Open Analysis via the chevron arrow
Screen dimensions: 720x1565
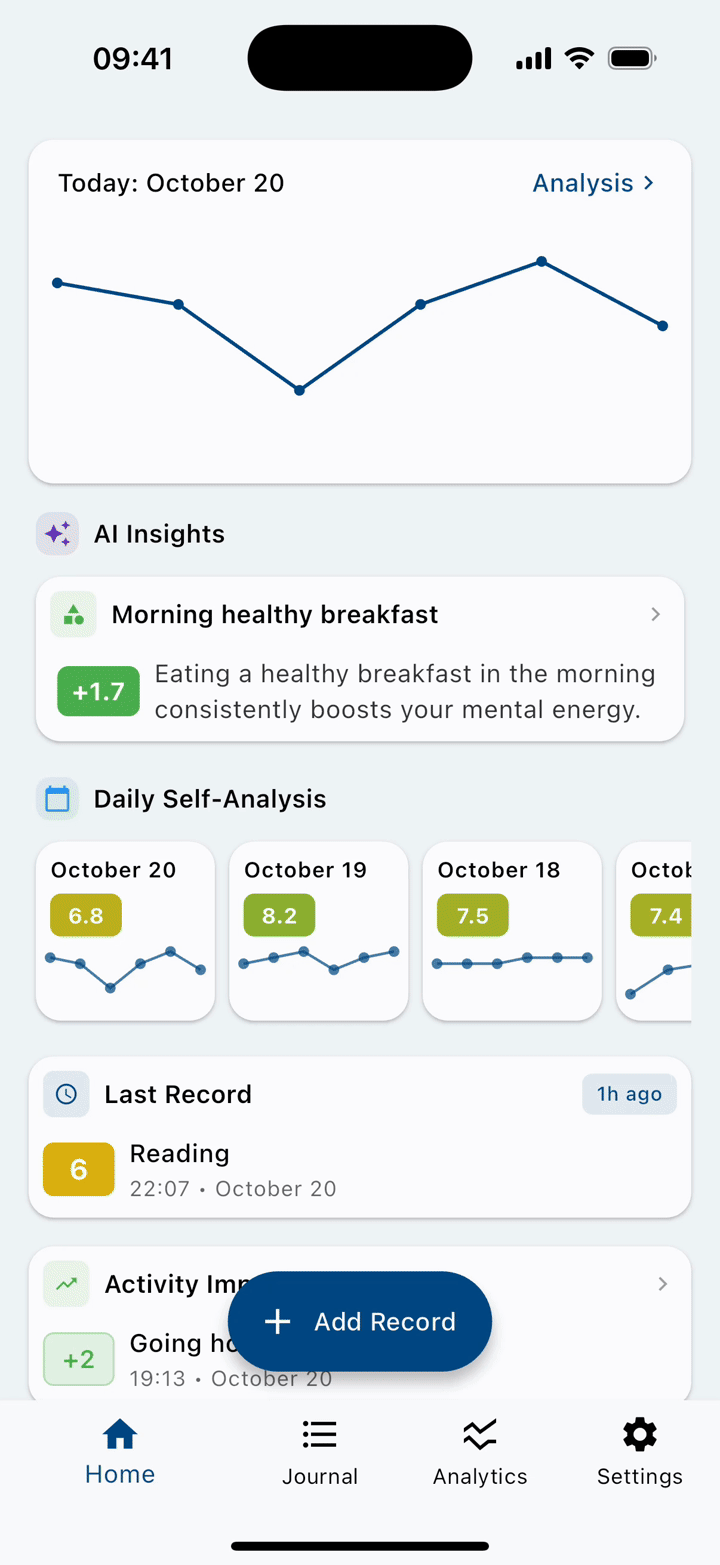[x=648, y=183]
